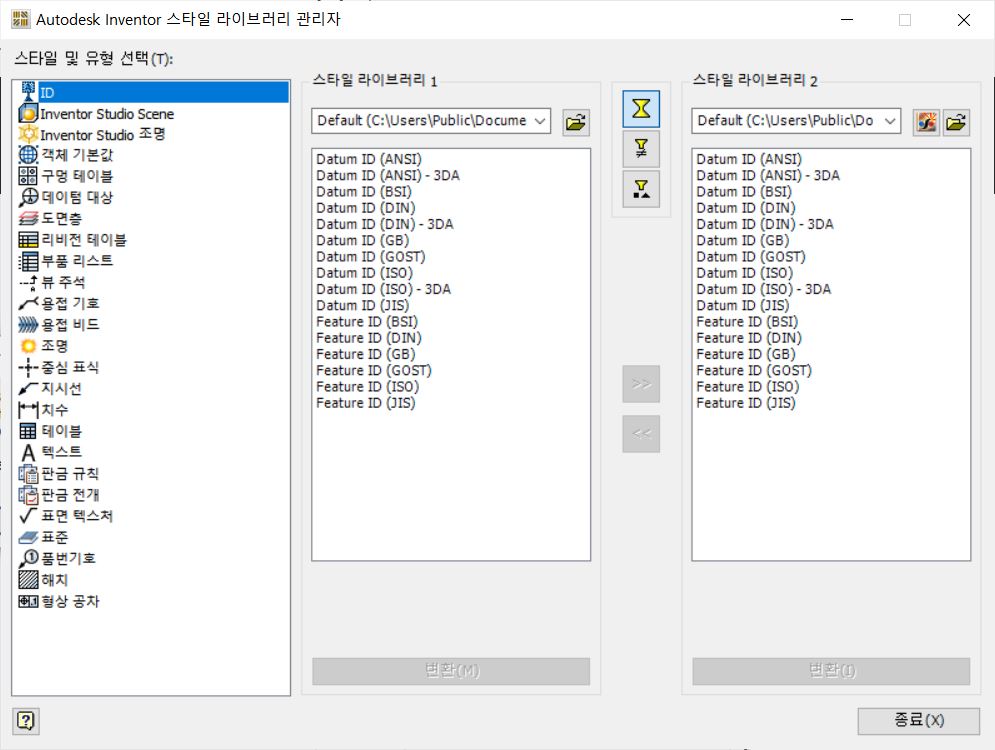Click the >> copy to library 2 button
The image size is (995, 750).
pyautogui.click(x=641, y=384)
